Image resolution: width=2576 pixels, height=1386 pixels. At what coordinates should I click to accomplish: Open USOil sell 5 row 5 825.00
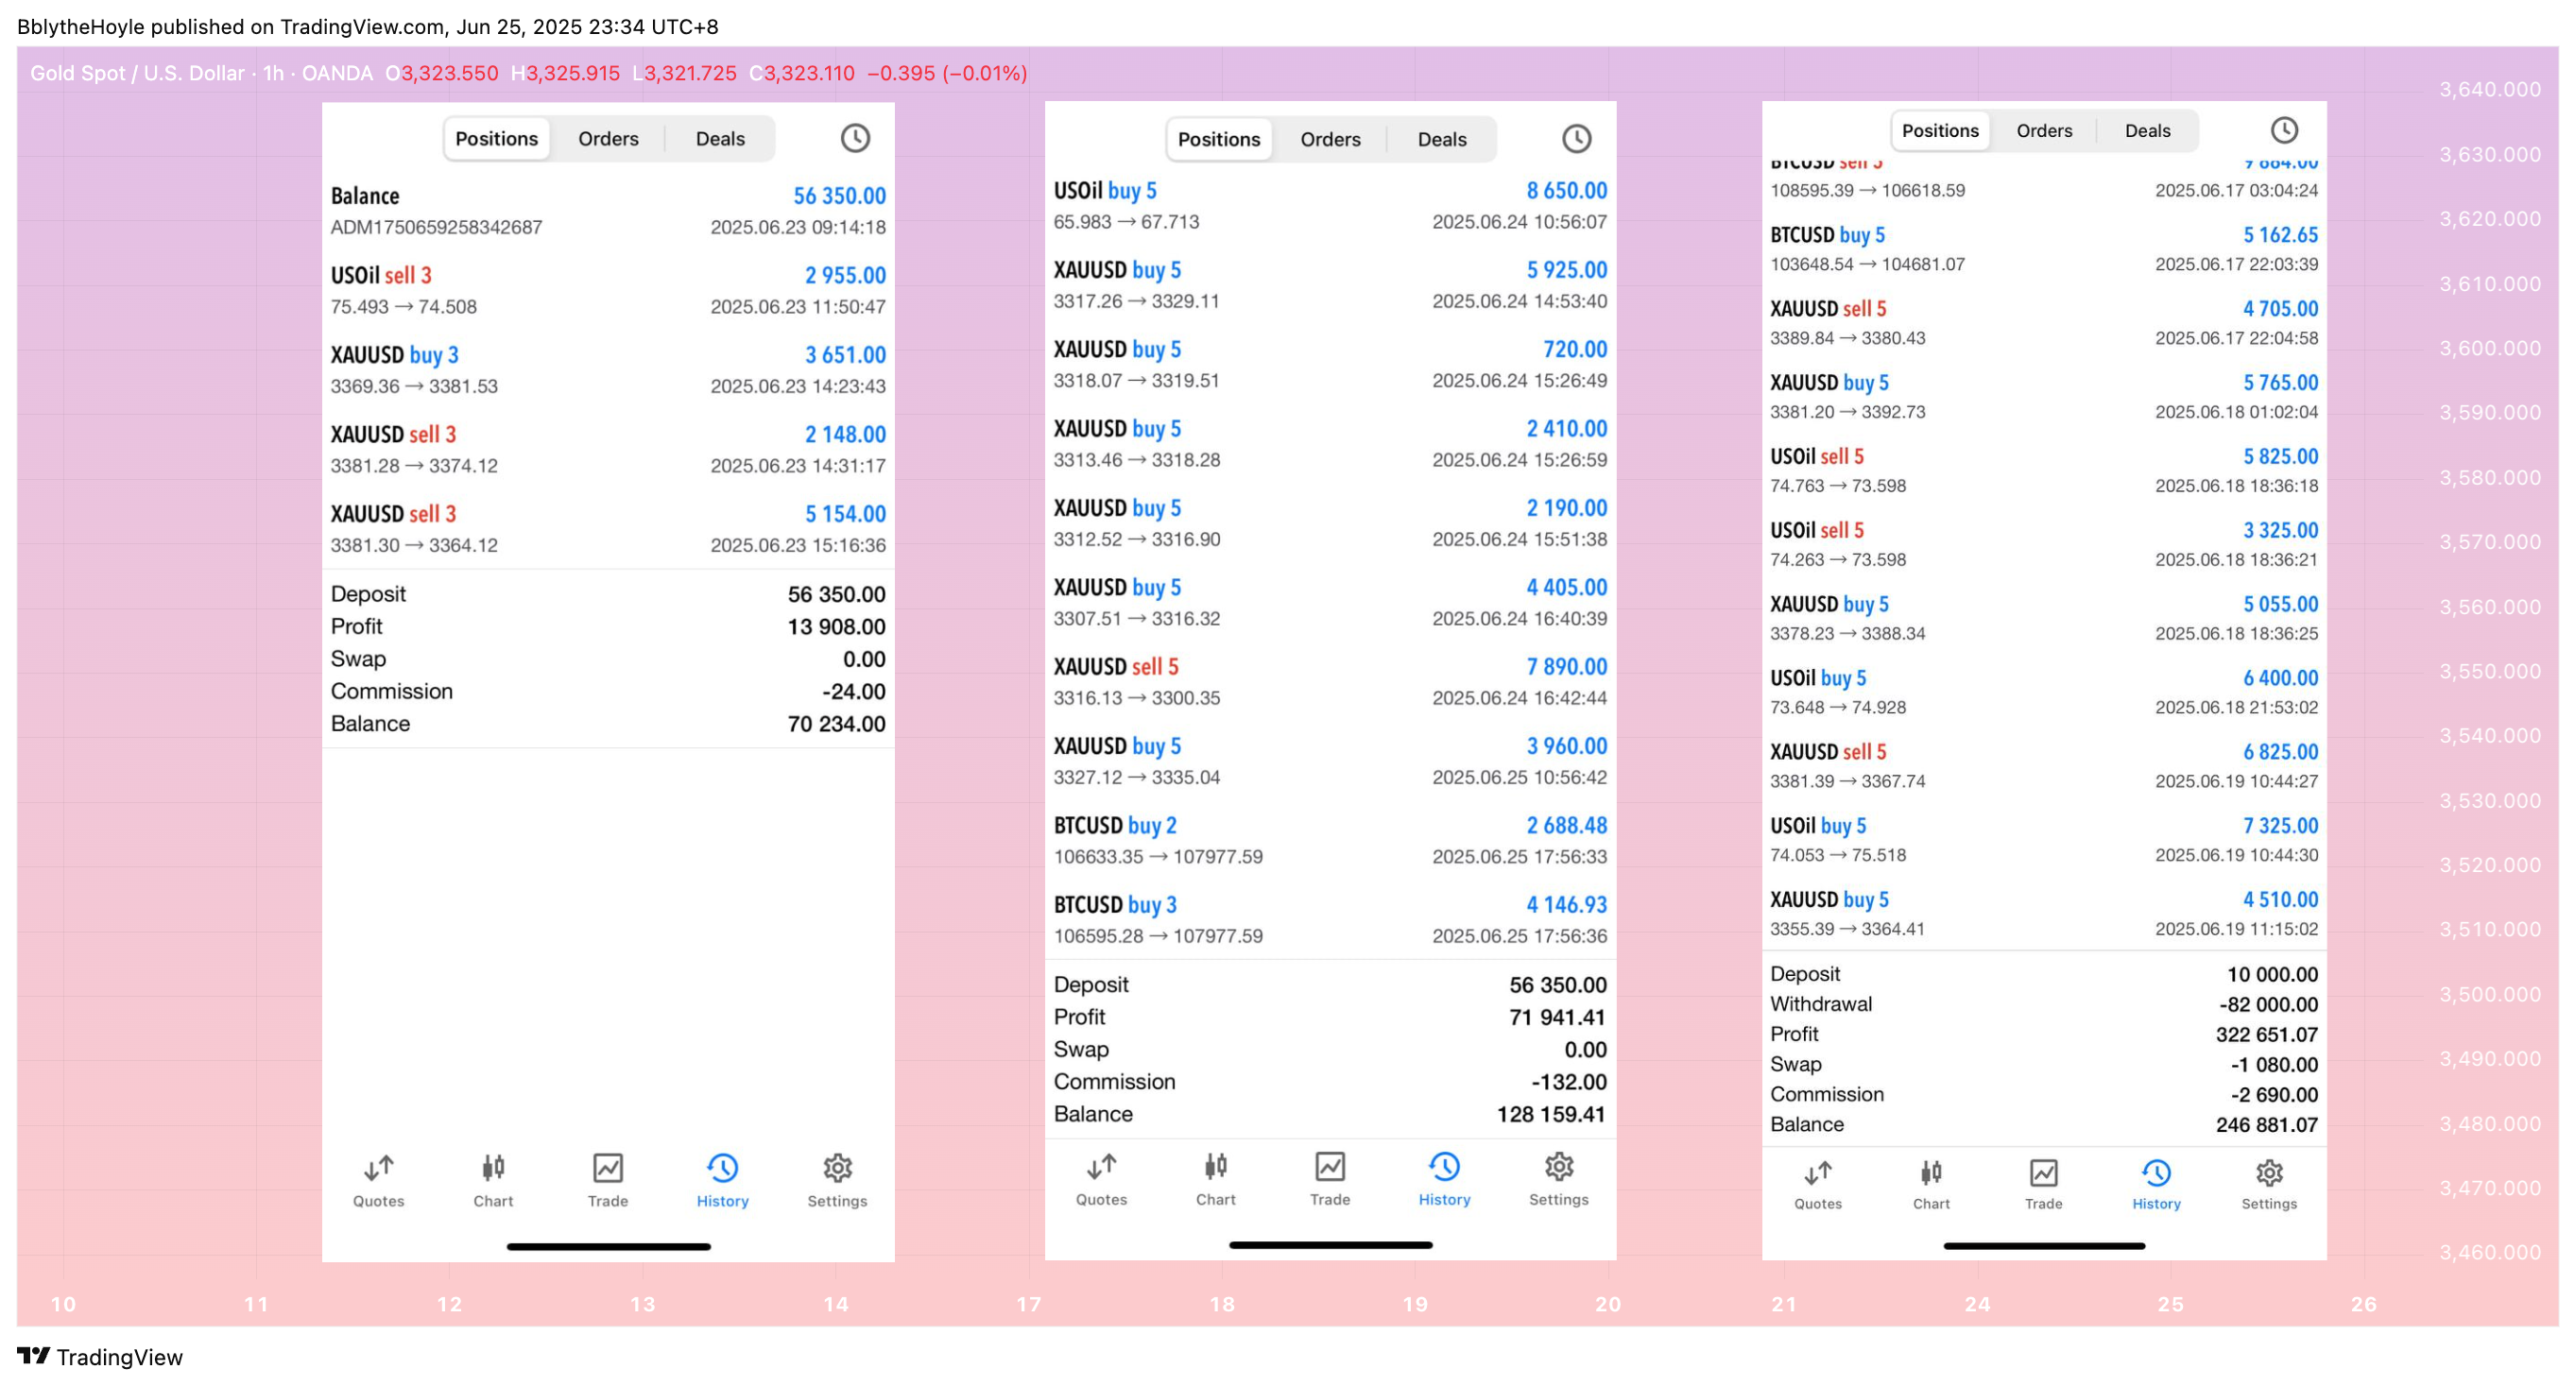click(x=2044, y=471)
